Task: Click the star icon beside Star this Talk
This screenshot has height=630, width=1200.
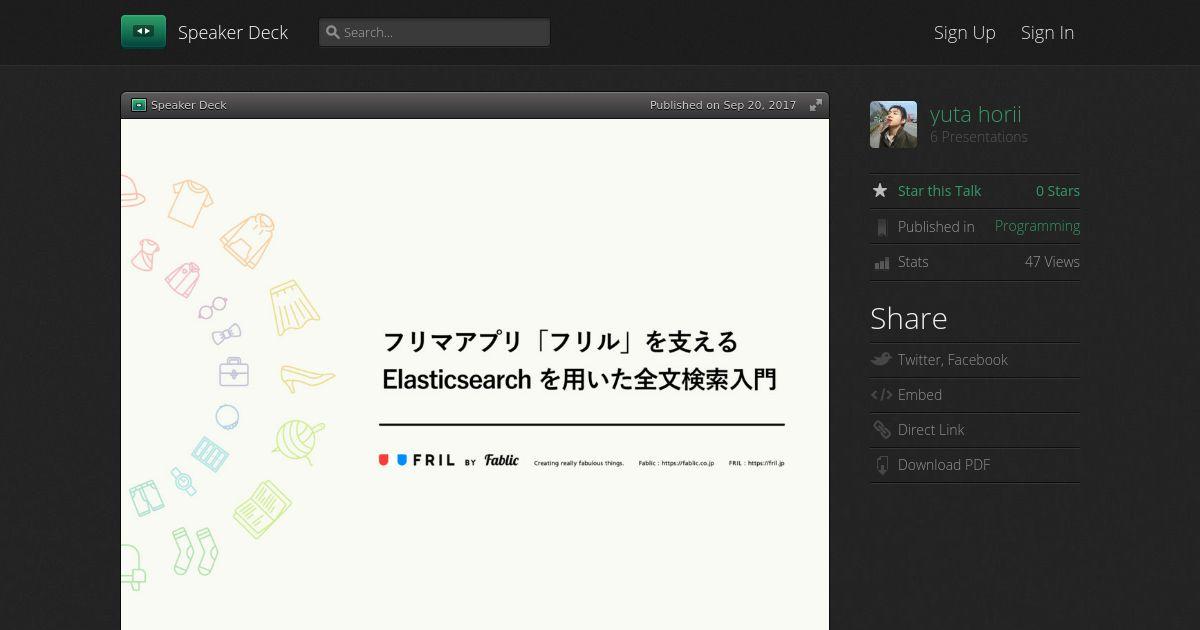Action: (880, 190)
